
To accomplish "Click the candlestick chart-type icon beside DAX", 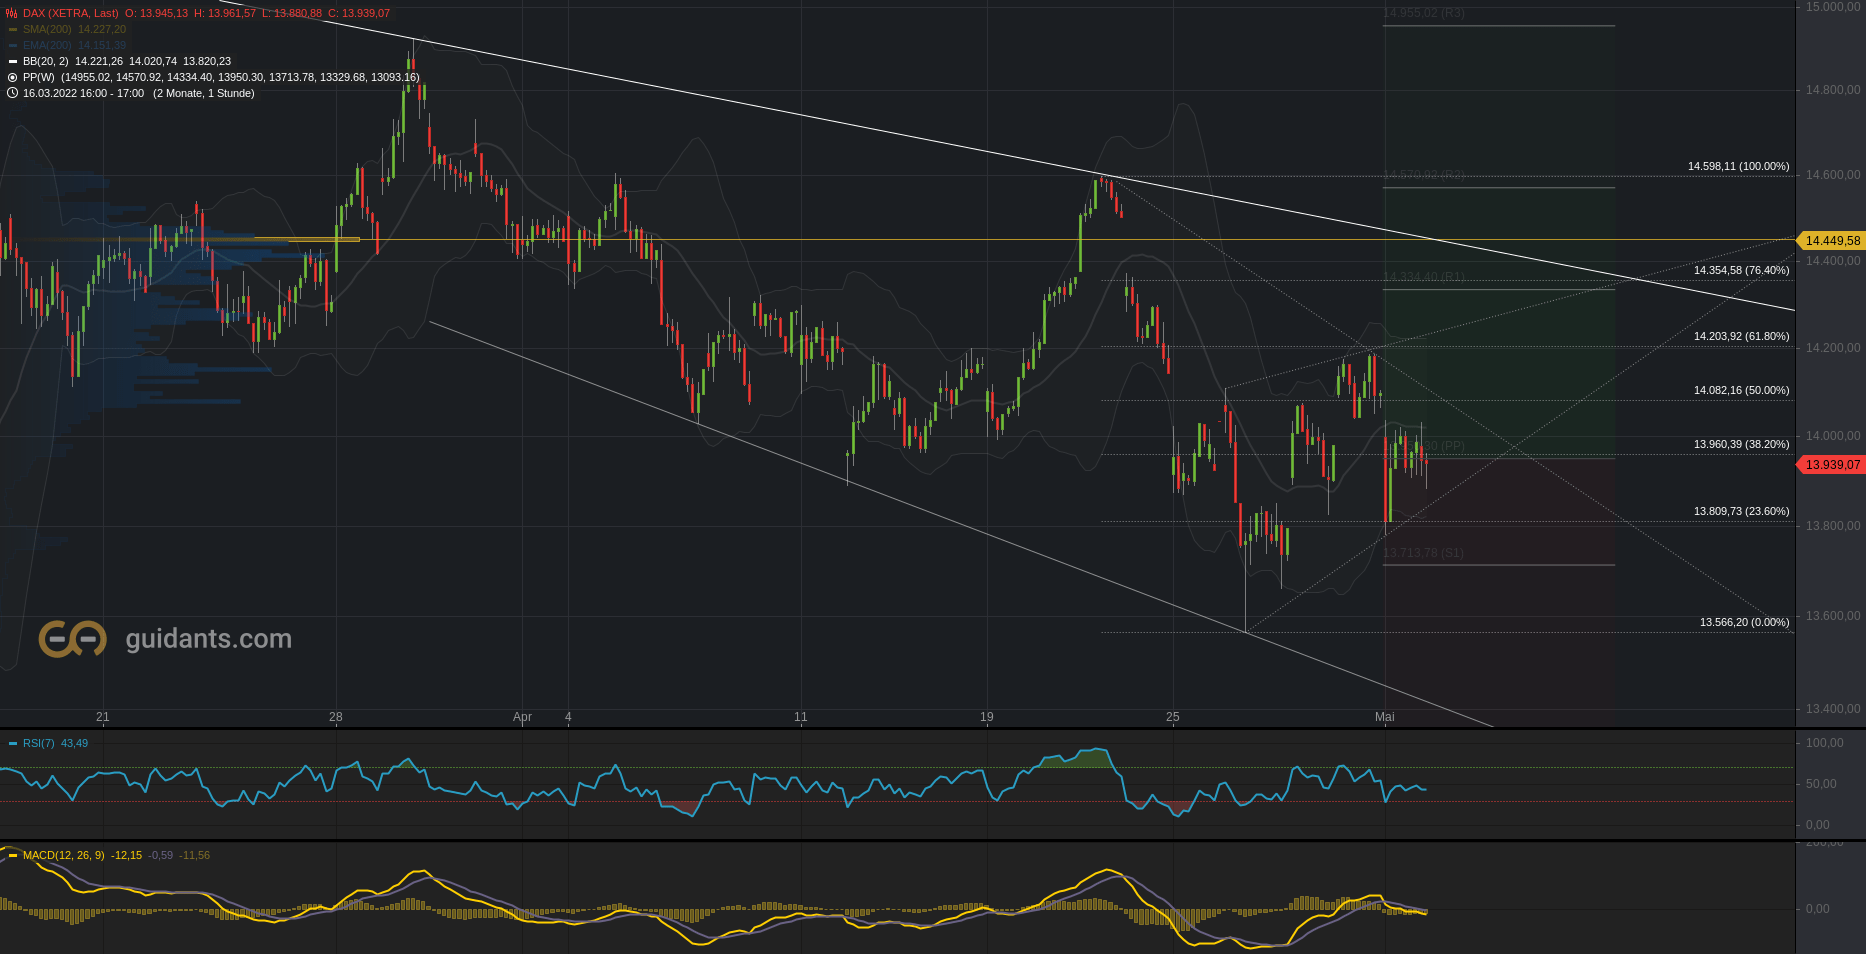I will (x=12, y=13).
